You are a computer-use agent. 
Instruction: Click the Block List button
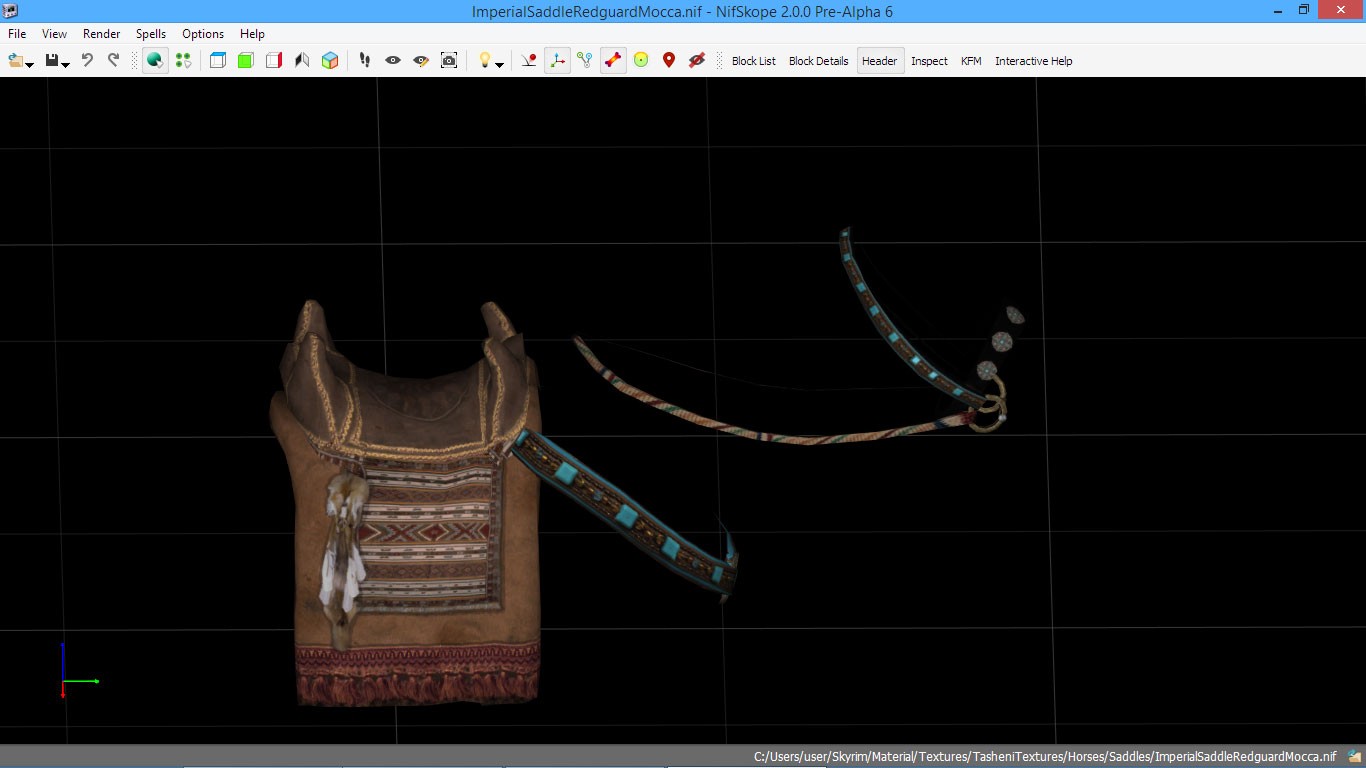coord(753,61)
